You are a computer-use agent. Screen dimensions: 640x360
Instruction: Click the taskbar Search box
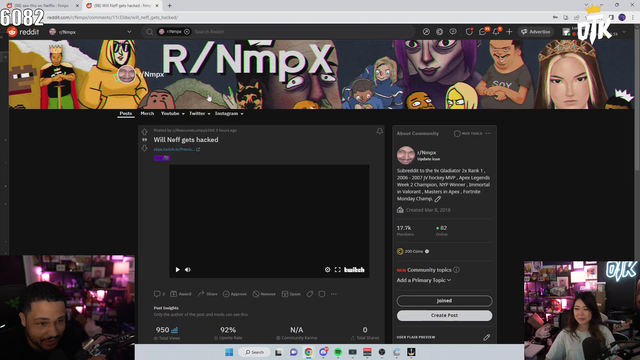click(254, 352)
